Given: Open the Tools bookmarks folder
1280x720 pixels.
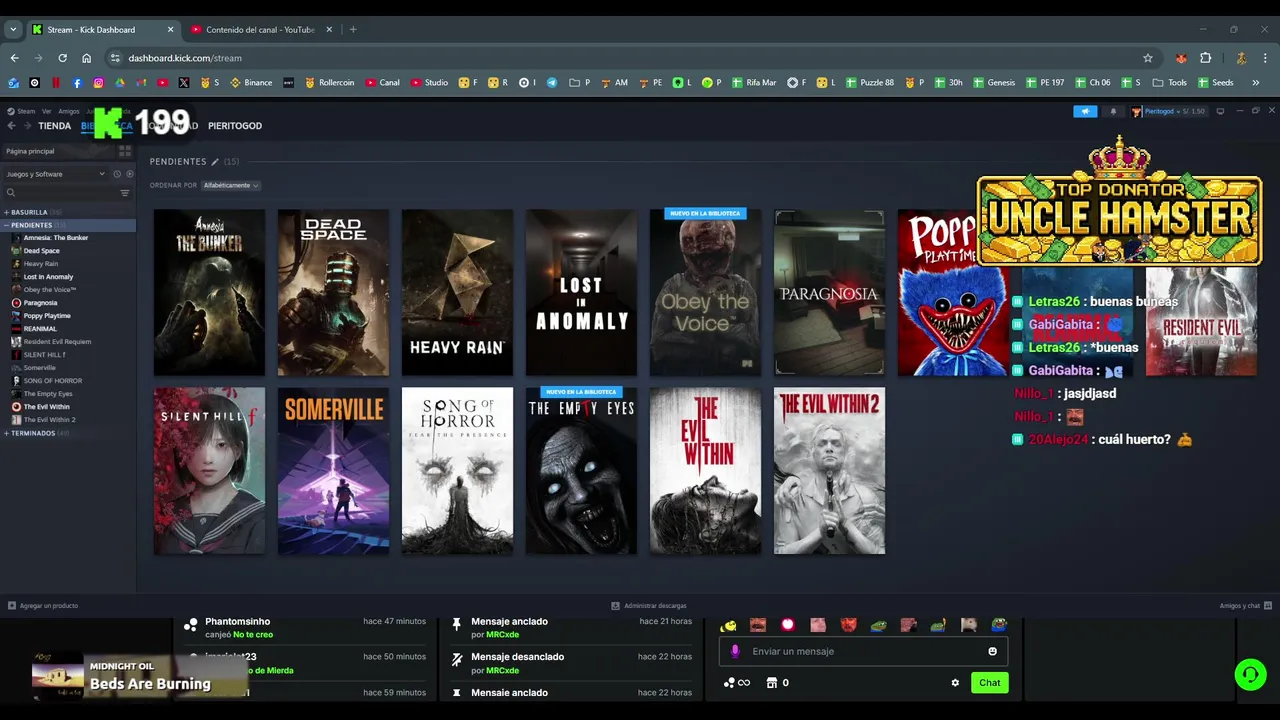Looking at the screenshot, I should pos(1170,83).
